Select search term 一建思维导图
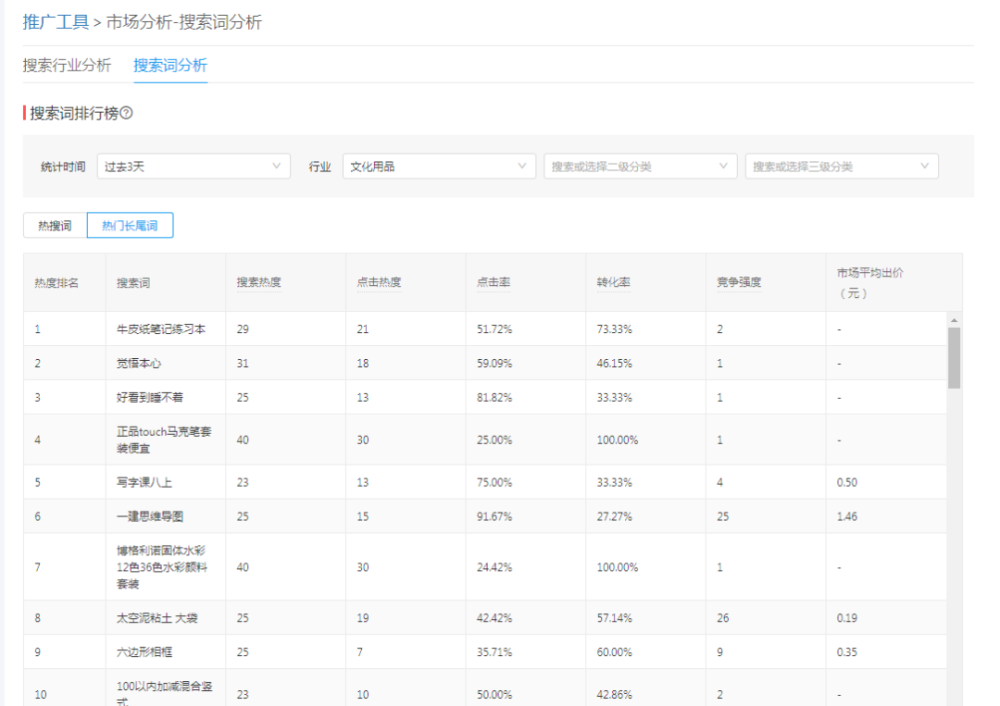This screenshot has width=1000, height=706. [150, 517]
